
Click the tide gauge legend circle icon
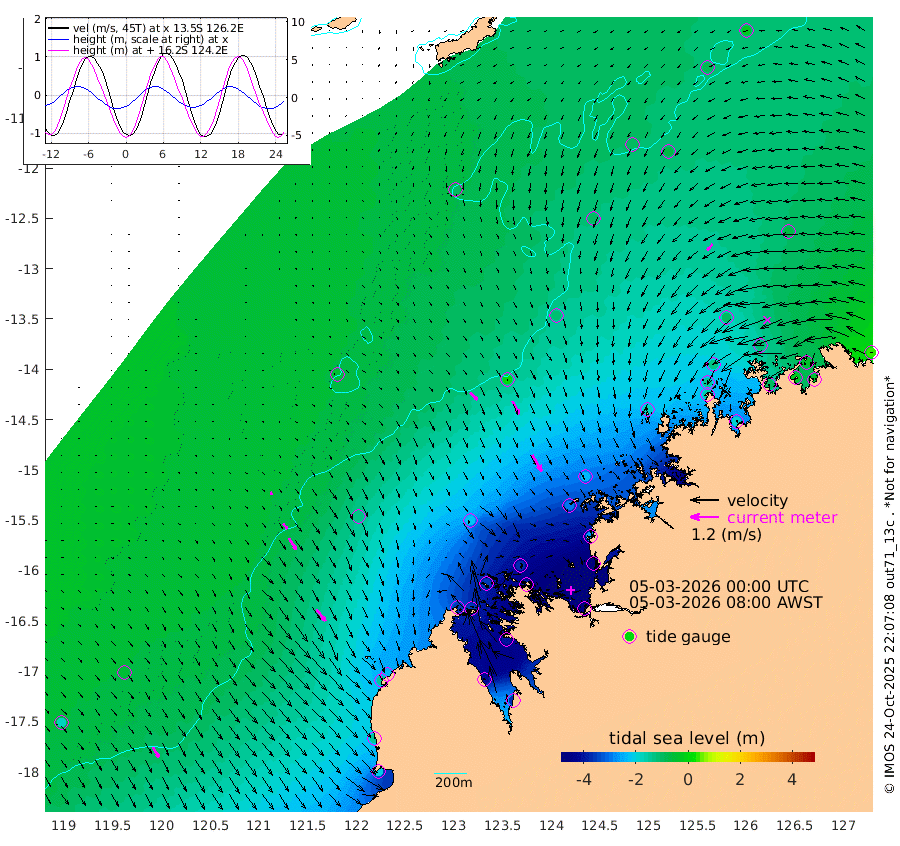(630, 637)
